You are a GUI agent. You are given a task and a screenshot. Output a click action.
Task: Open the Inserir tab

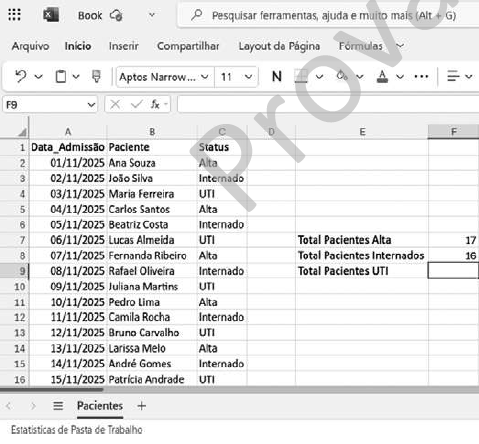pyautogui.click(x=124, y=46)
